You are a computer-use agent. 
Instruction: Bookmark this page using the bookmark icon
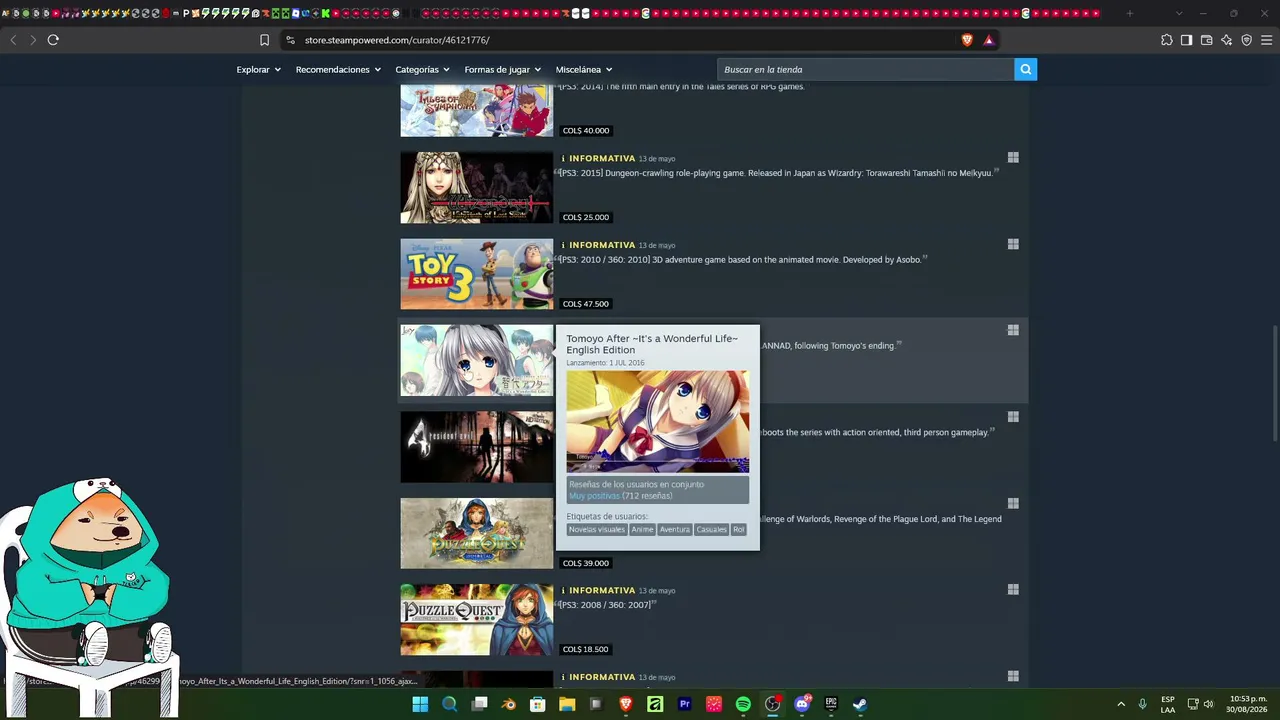point(264,40)
